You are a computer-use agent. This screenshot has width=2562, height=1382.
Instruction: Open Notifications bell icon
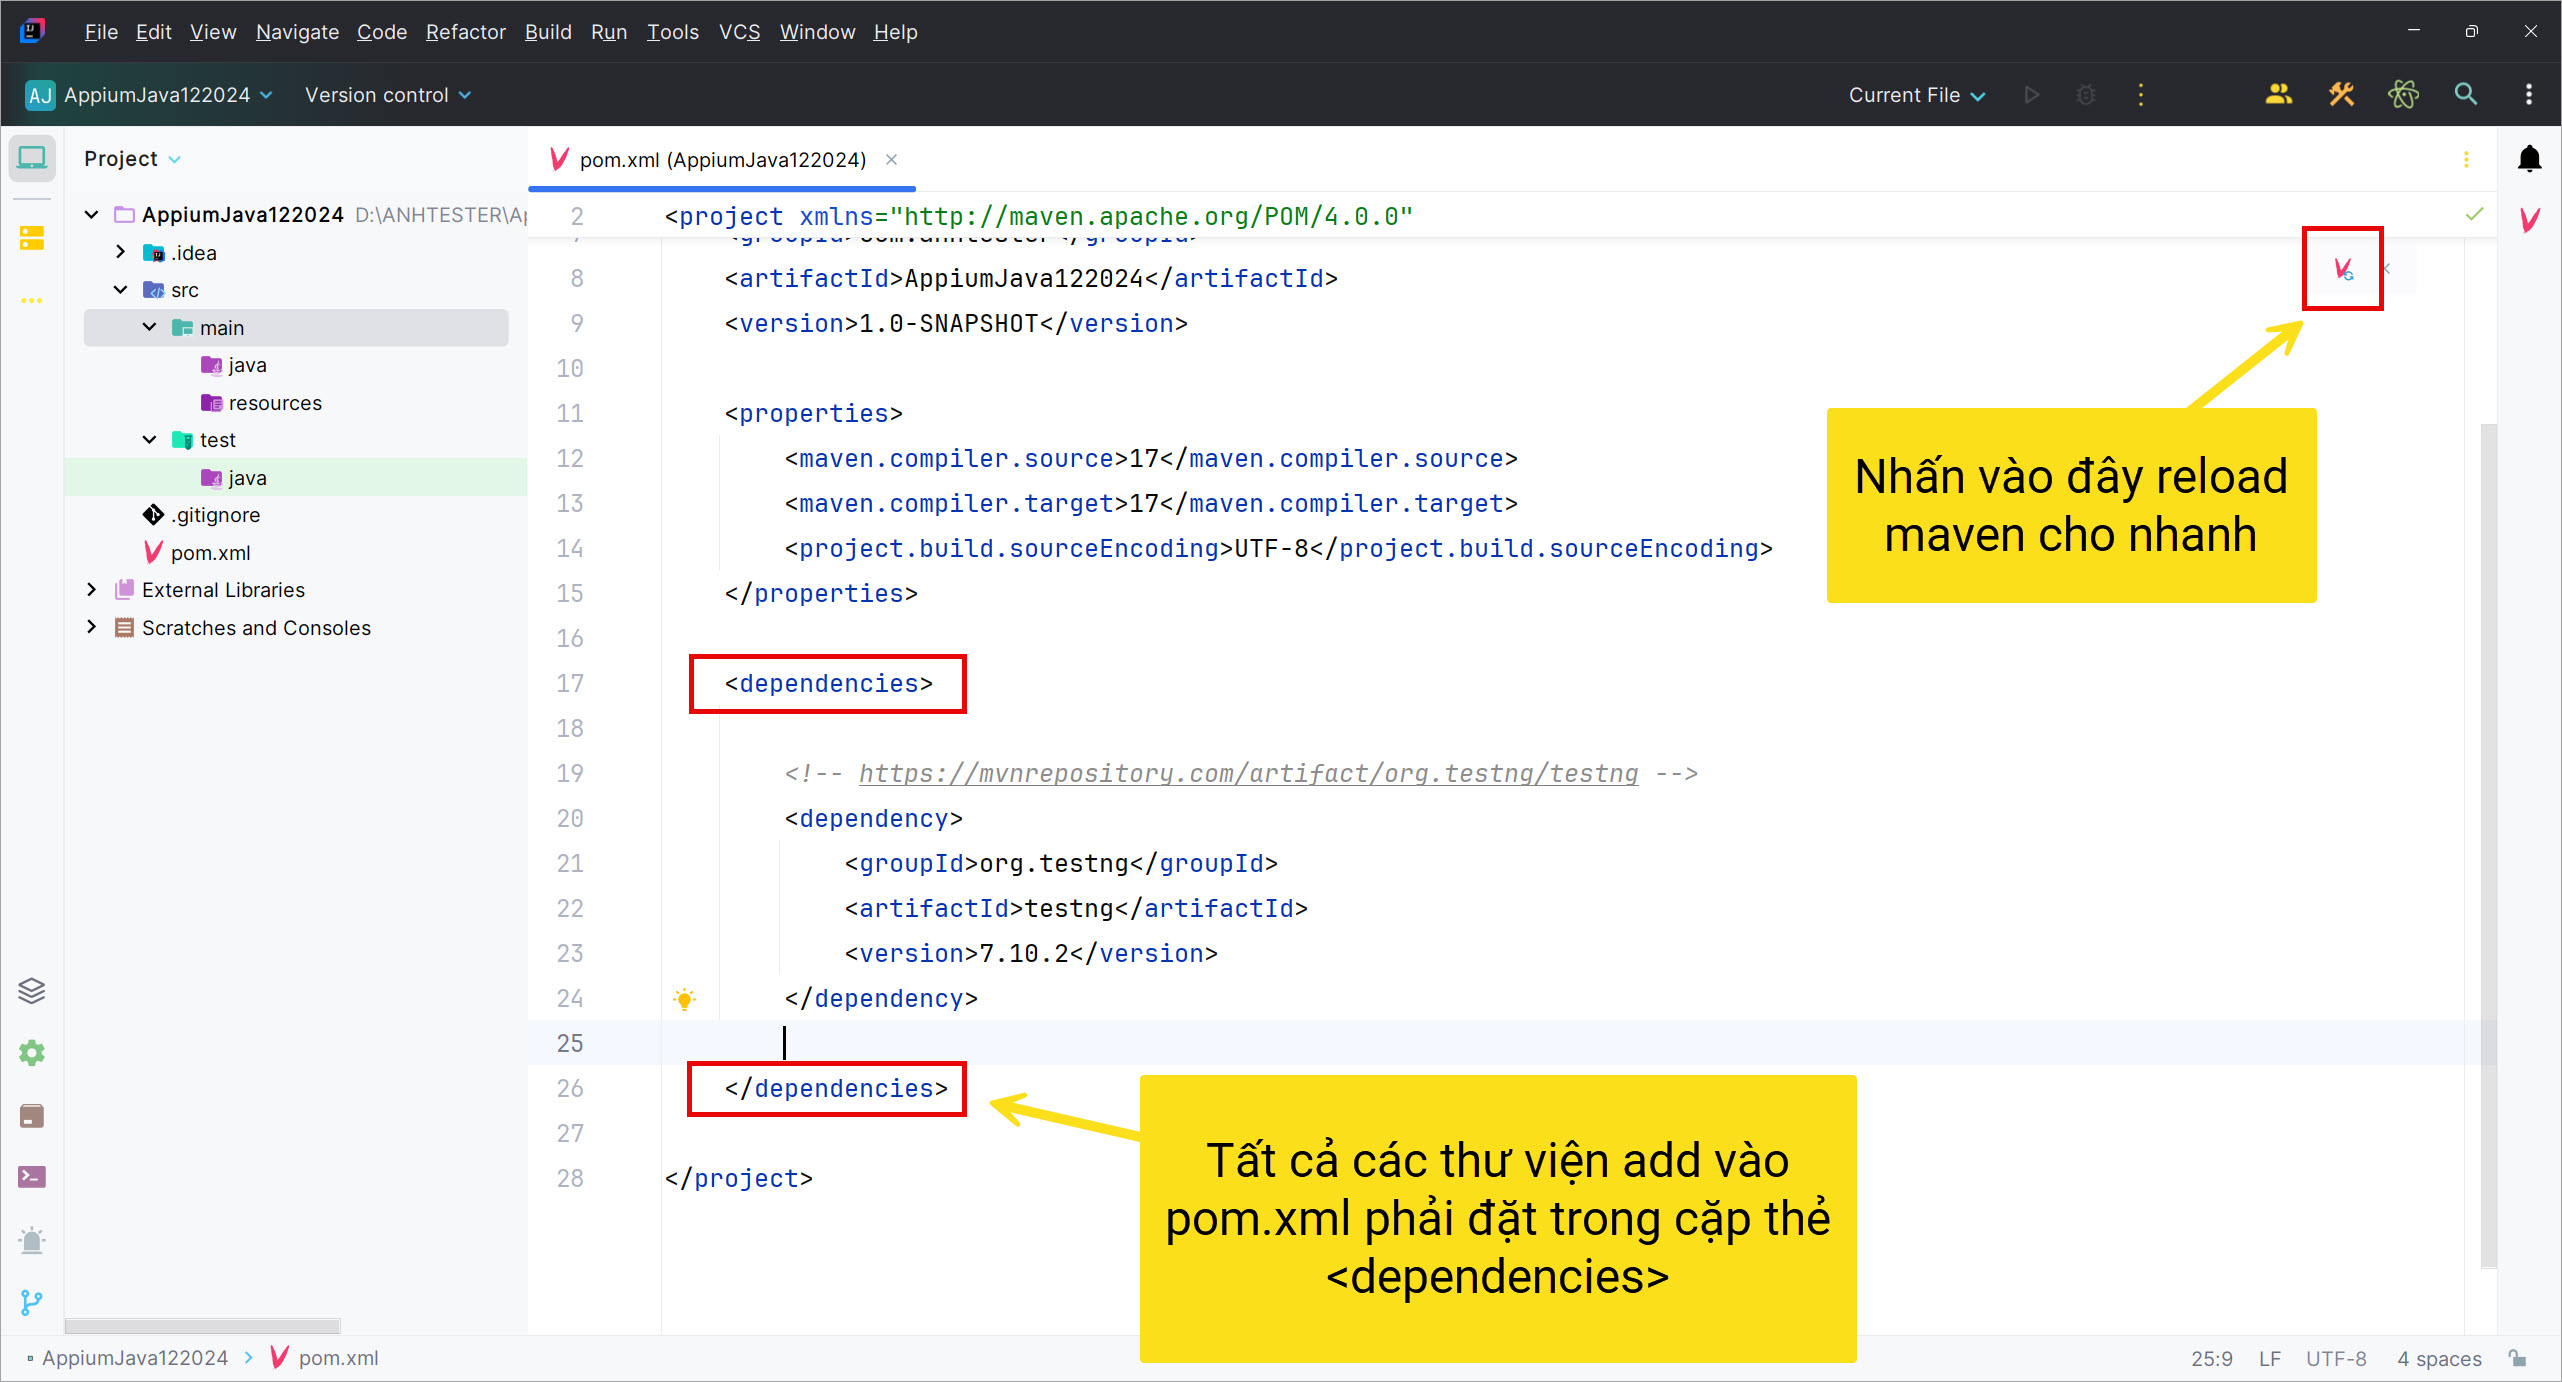pyautogui.click(x=2530, y=159)
